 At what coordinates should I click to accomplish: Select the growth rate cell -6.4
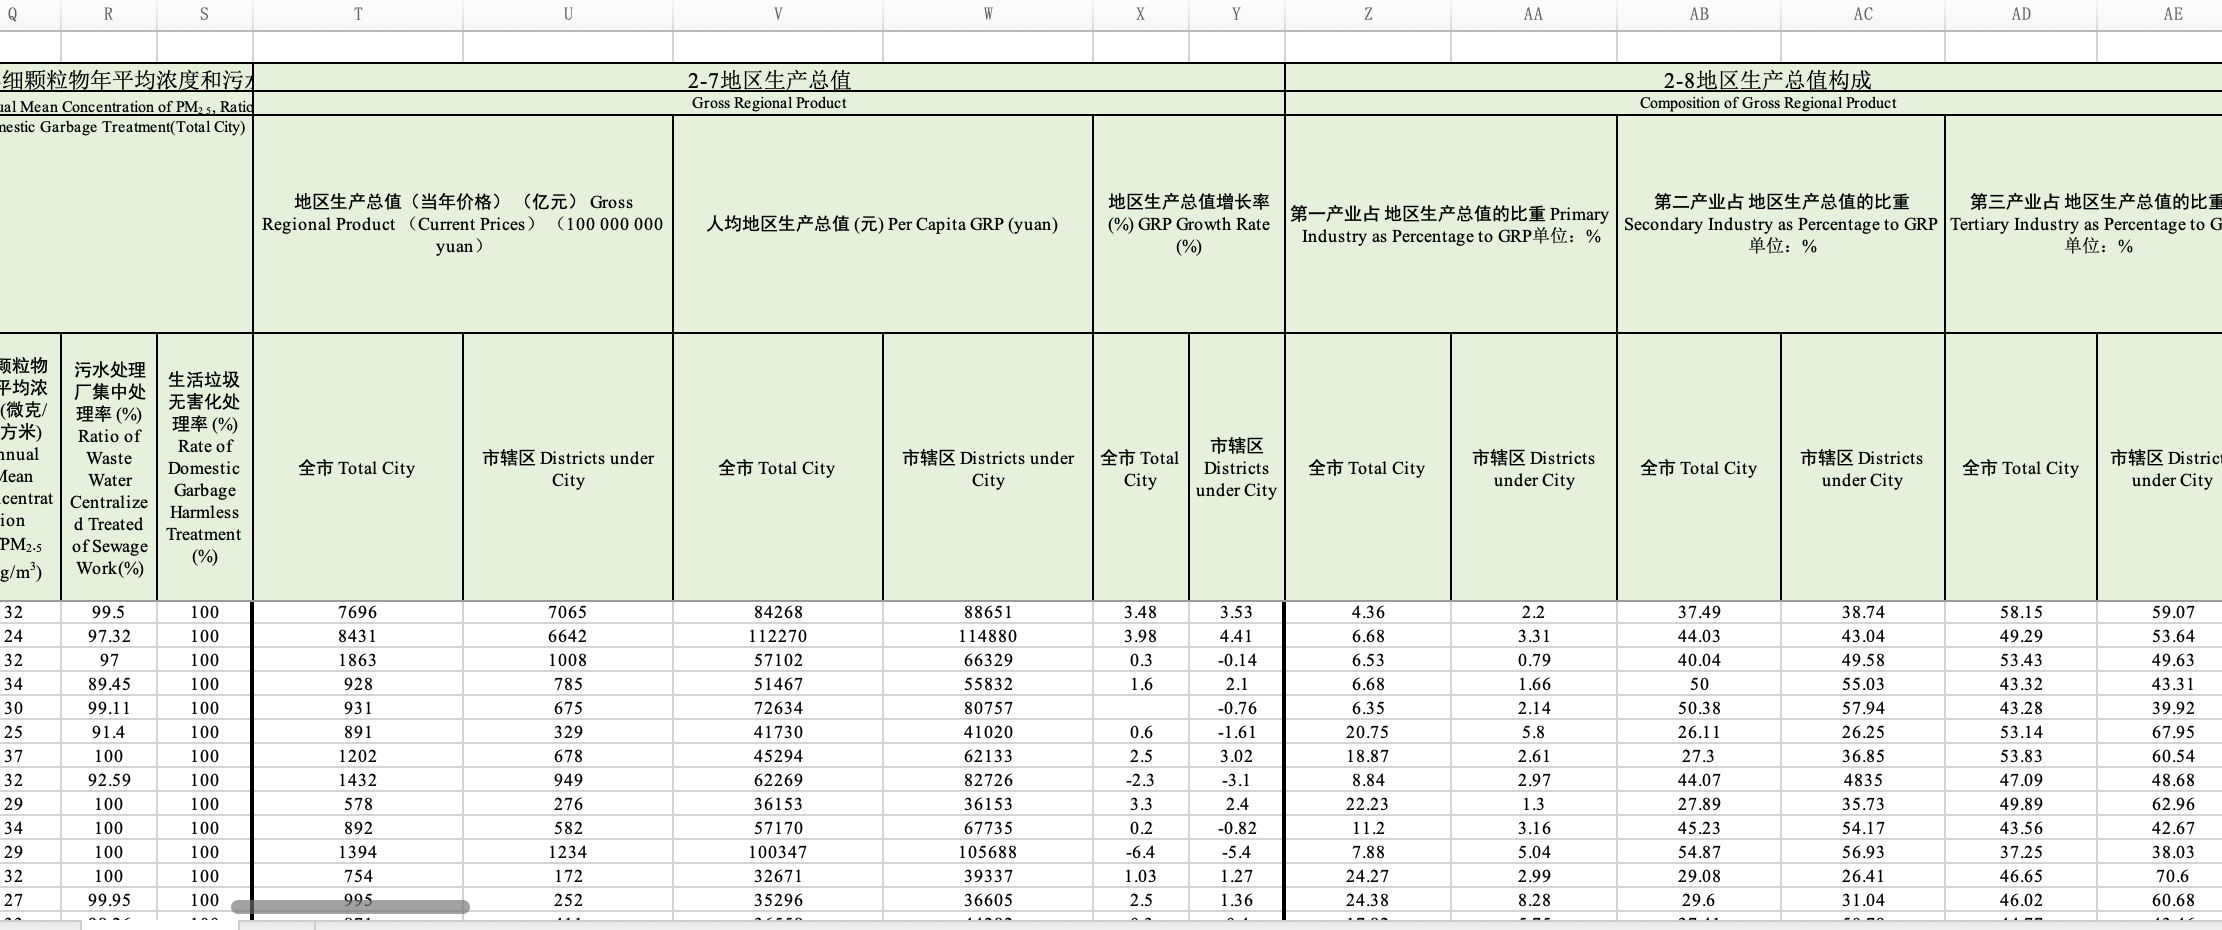(1141, 852)
